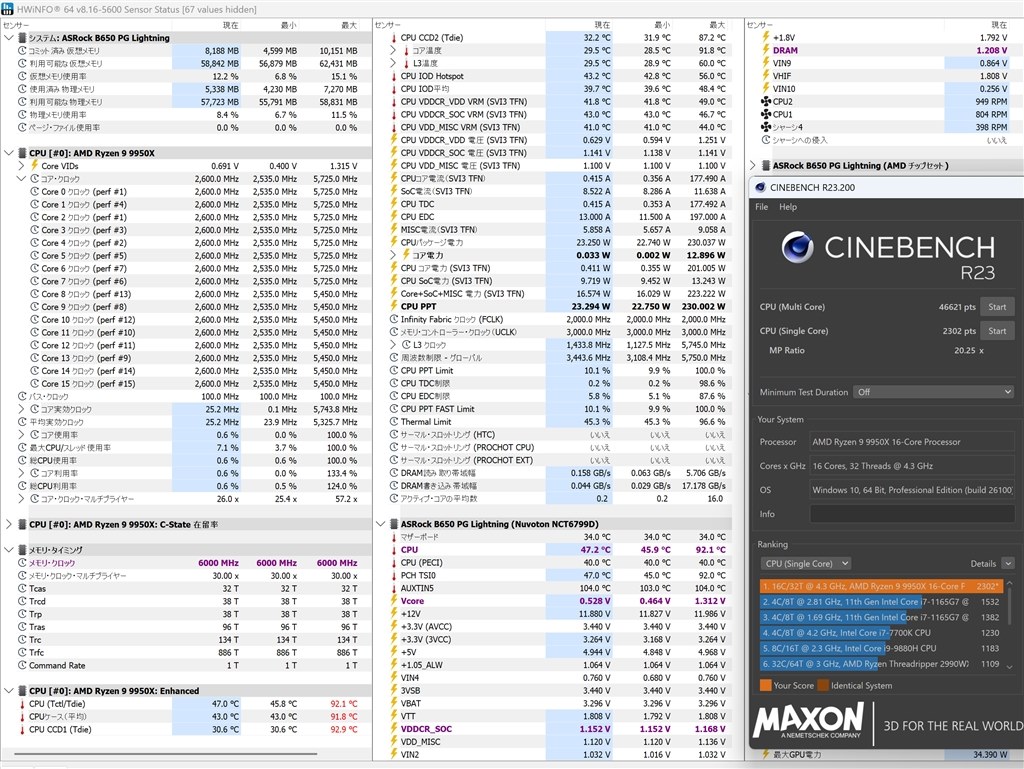Click the lightning icon beside VBAT

point(394,703)
